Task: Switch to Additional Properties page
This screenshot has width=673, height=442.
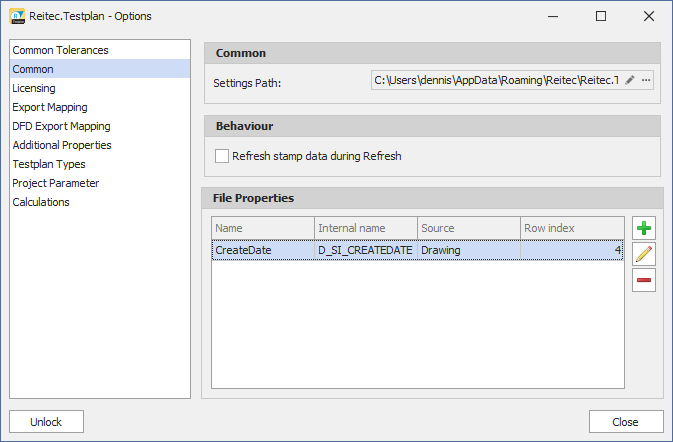Action: pos(62,145)
